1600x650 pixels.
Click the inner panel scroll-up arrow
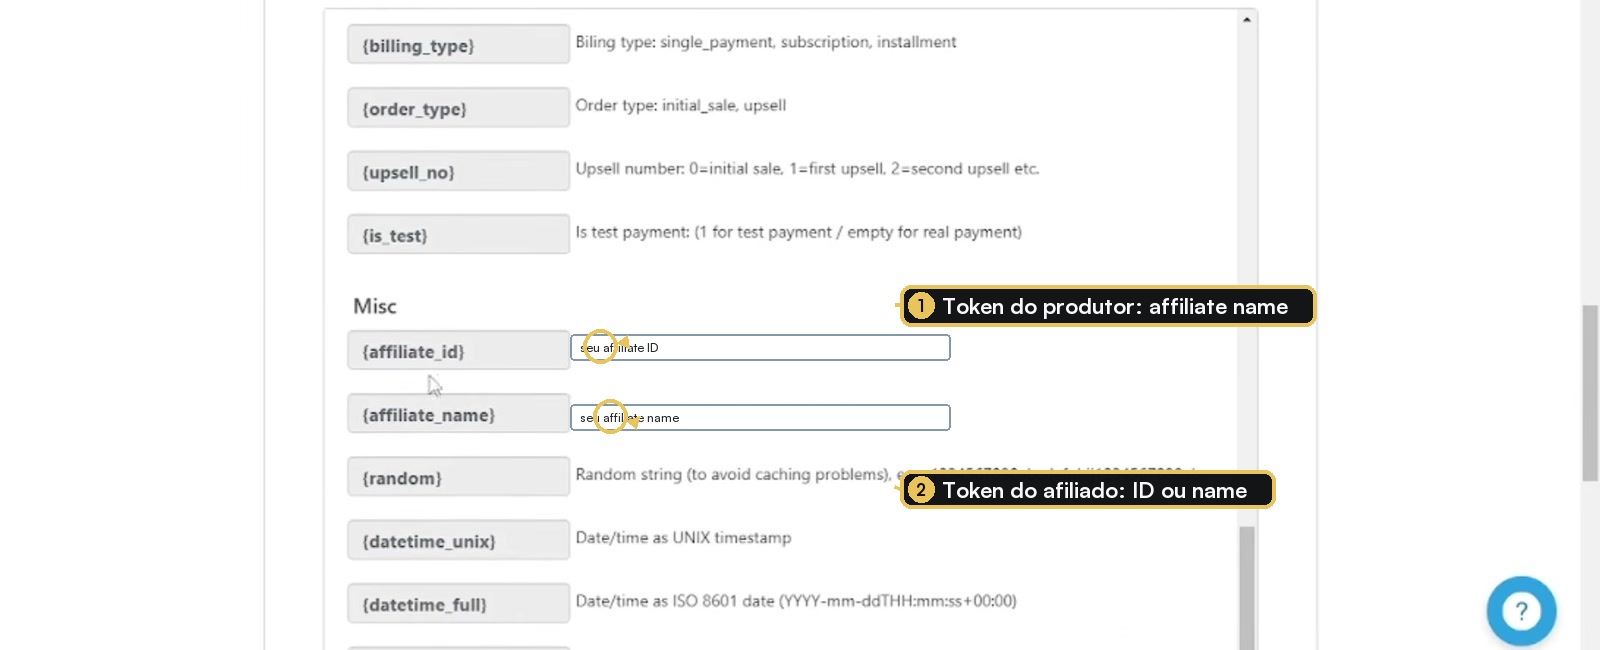pyautogui.click(x=1246, y=19)
